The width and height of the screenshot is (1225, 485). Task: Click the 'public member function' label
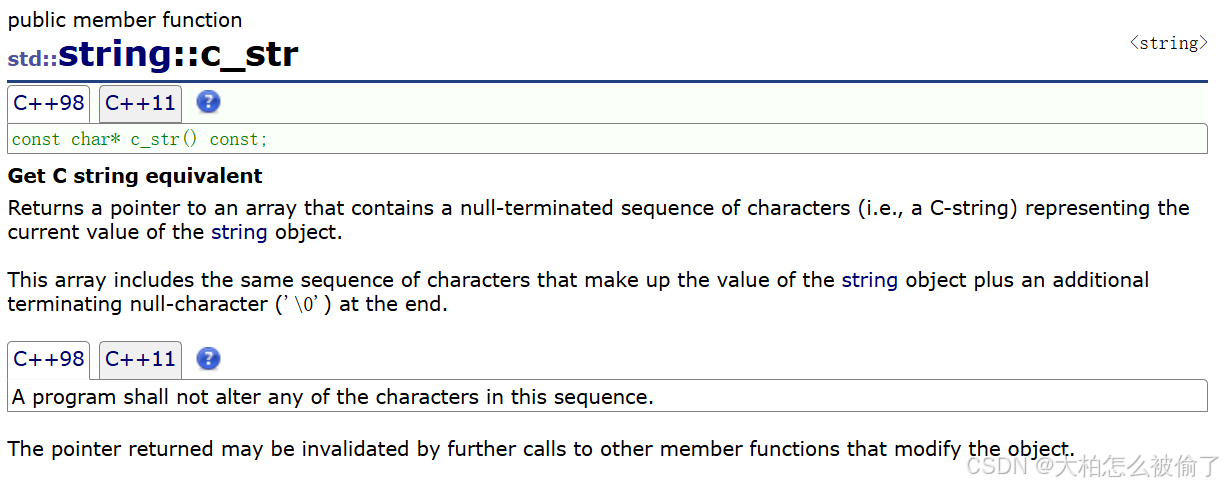[125, 20]
